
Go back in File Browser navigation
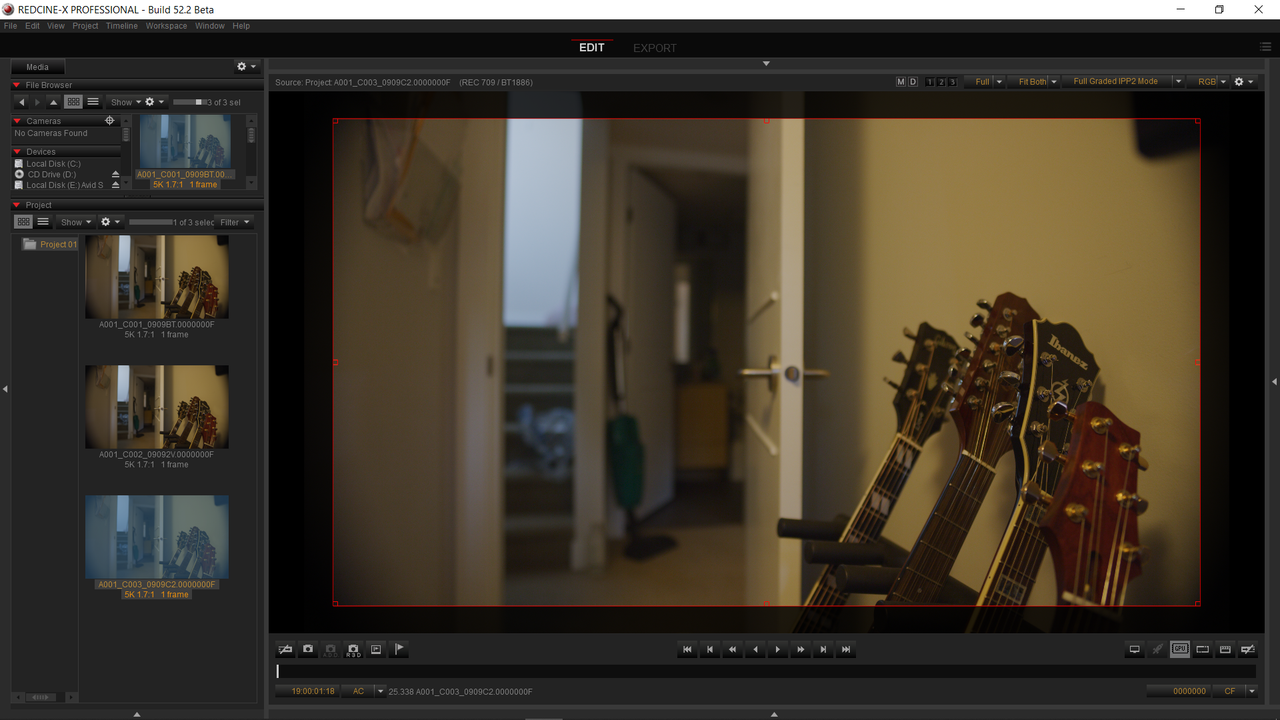pyautogui.click(x=22, y=102)
